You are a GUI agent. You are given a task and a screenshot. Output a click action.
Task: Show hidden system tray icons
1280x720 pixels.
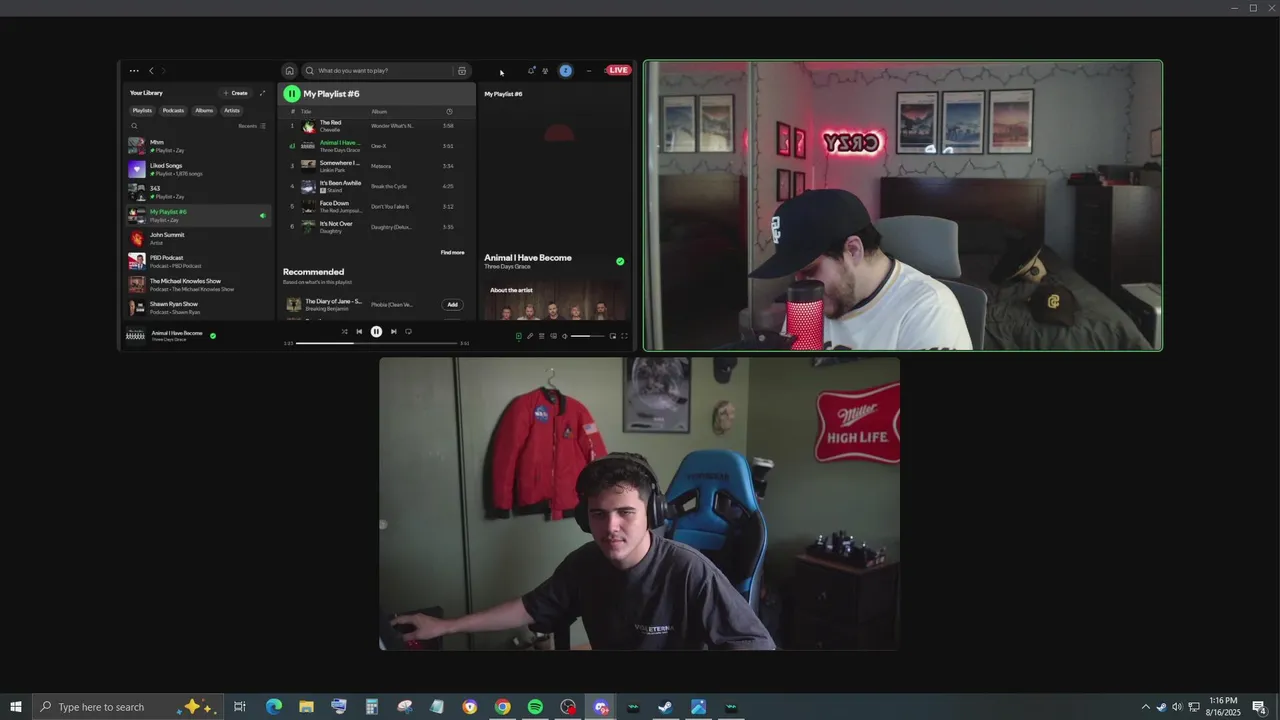[1146, 707]
